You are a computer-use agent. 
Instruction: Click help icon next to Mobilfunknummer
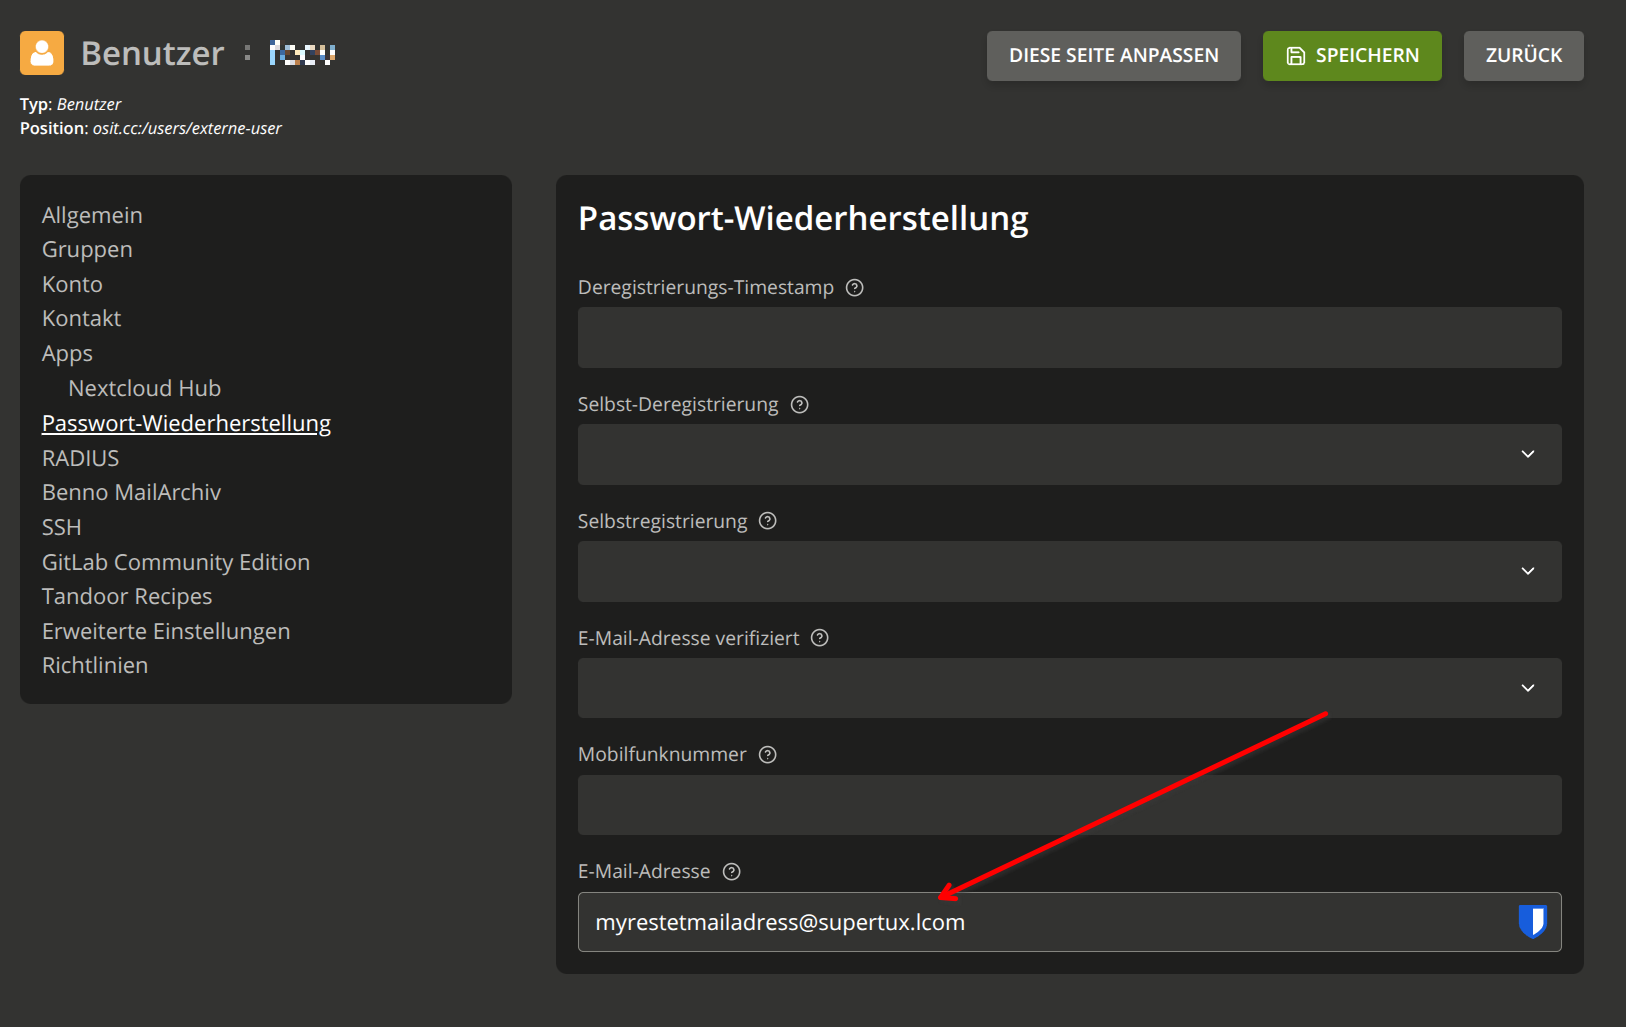(768, 755)
